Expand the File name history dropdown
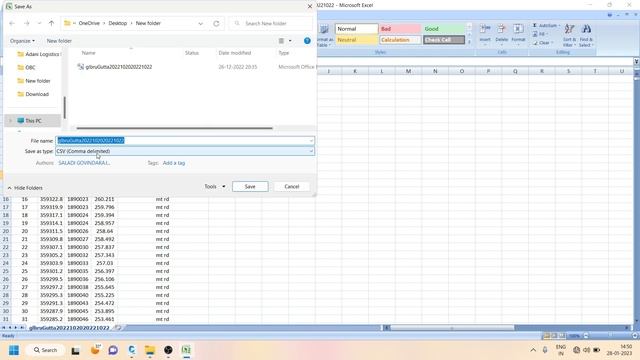 [x=311, y=140]
